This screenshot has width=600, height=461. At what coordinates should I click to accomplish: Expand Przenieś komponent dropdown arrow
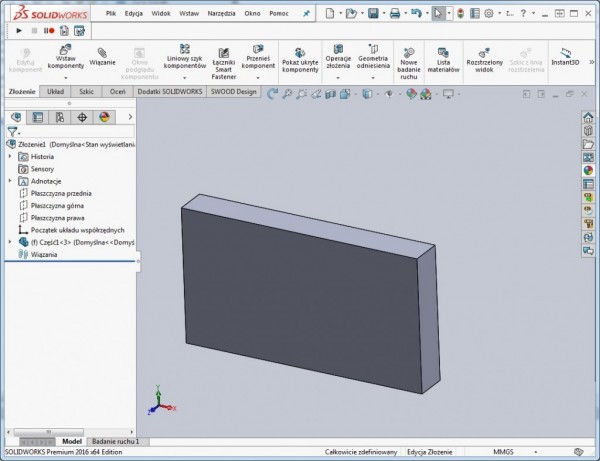(x=258, y=78)
